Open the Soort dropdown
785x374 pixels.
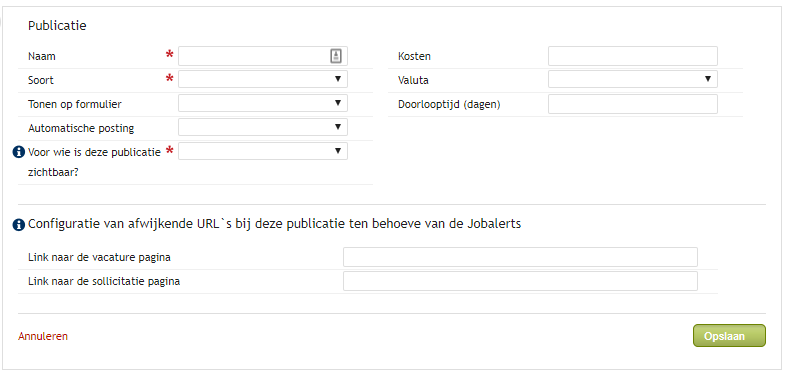[263, 79]
